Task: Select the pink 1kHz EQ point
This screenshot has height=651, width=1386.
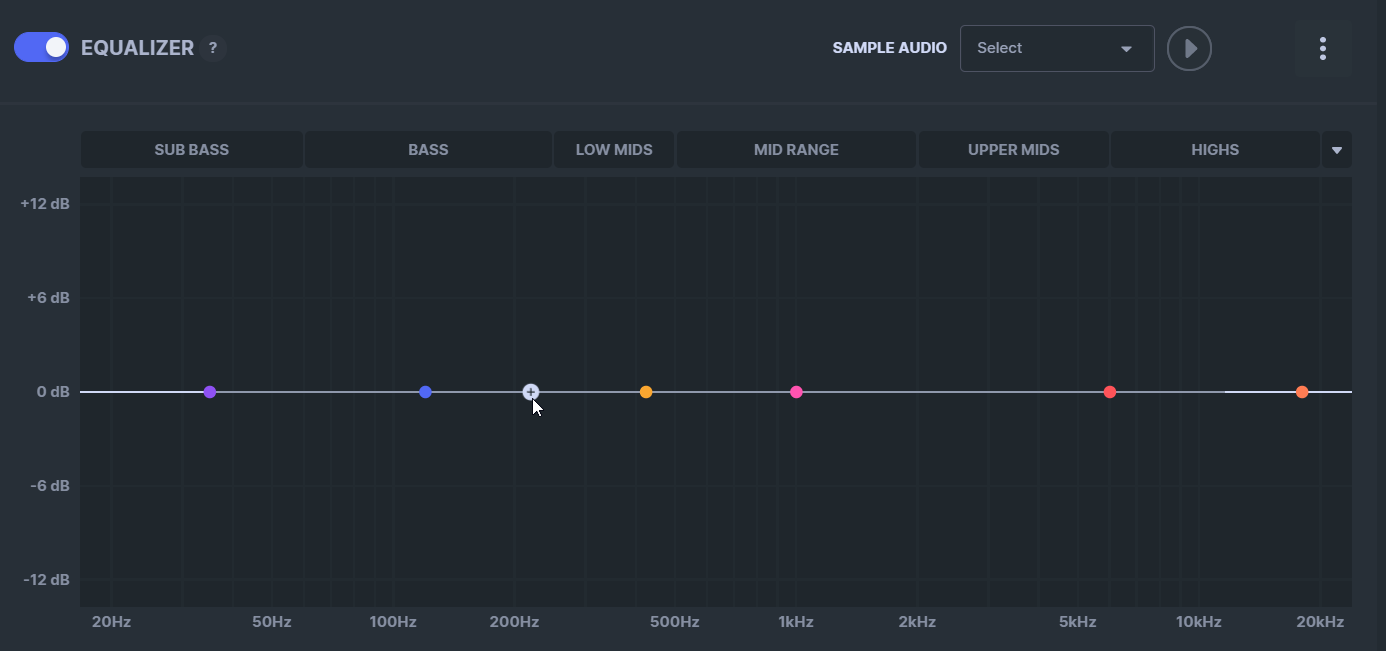Action: [x=796, y=392]
